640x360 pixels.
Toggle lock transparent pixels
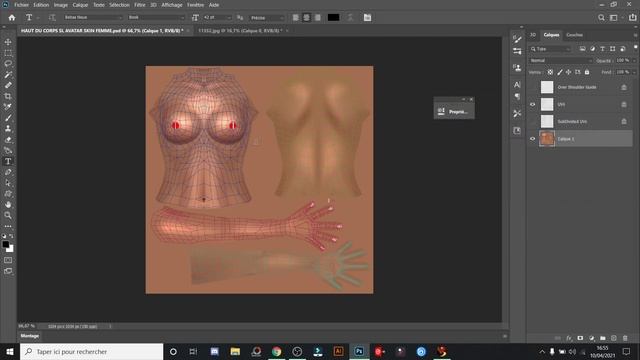[550, 72]
